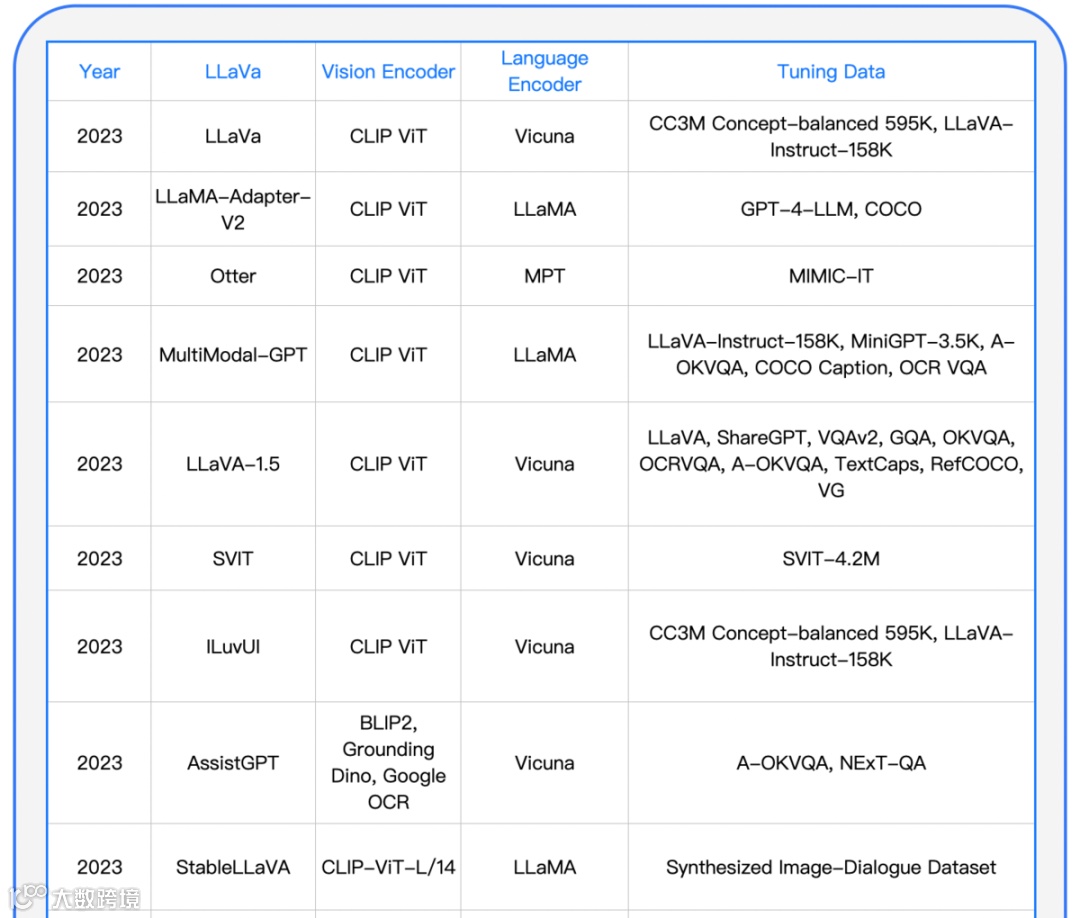This screenshot has width=1080, height=918.
Task: Click tuning data starting LLaVA-Instruct-158K, MiniGPT
Action: click(831, 355)
